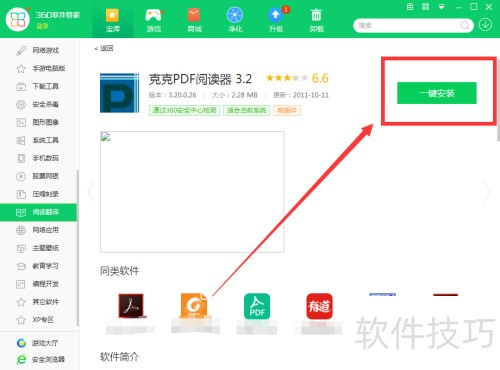The width and height of the screenshot is (500, 370).
Task: Open the red 有道 app icon
Action: pyautogui.click(x=319, y=306)
